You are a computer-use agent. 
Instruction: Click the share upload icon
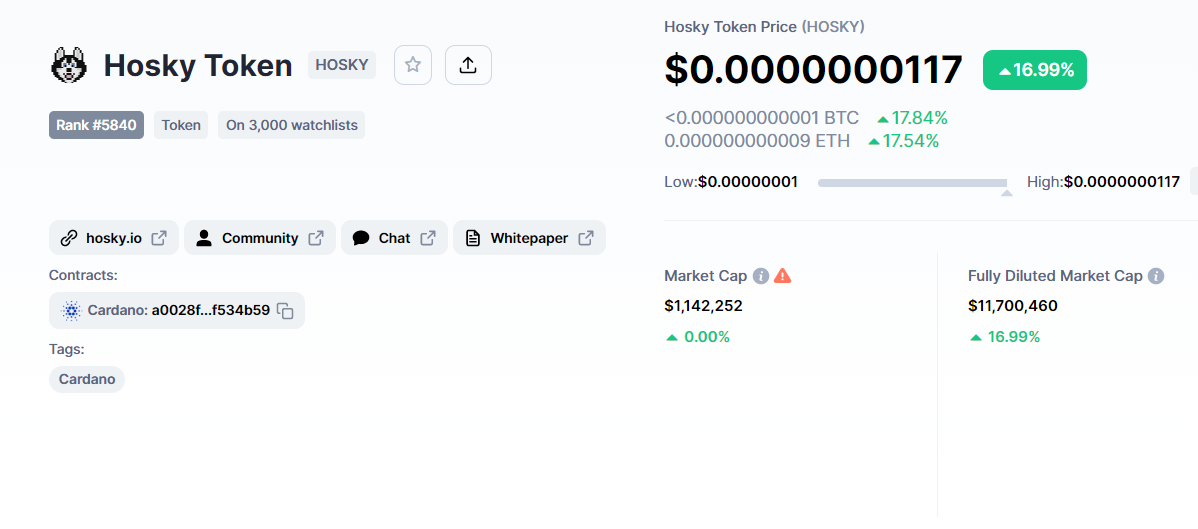[x=468, y=65]
